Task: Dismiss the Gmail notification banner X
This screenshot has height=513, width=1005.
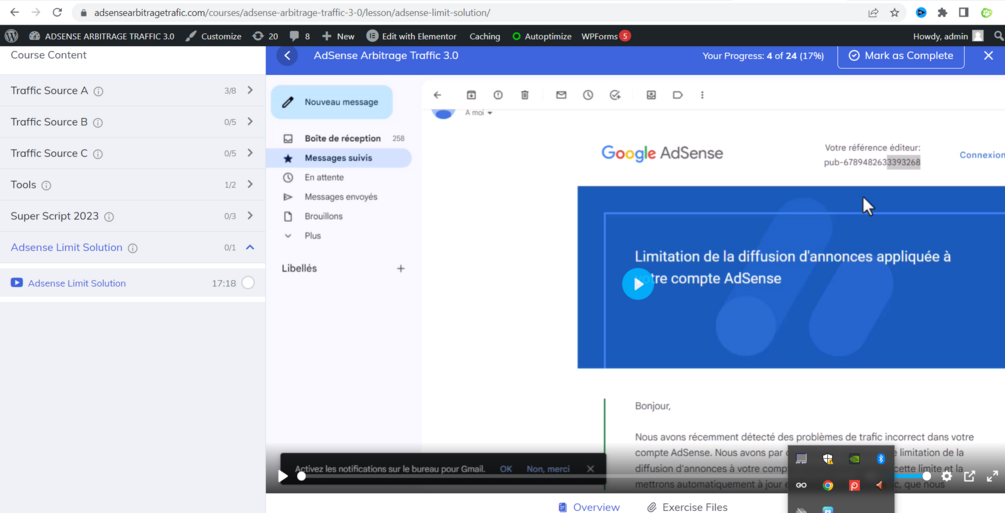Action: click(590, 469)
